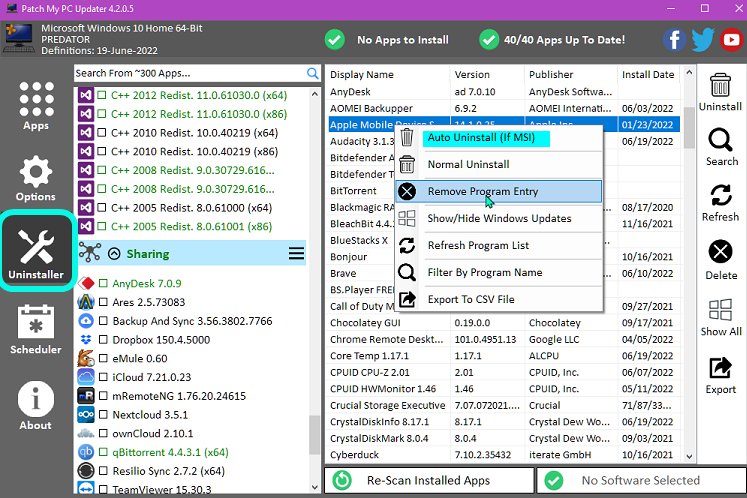
Task: Sort by Display Name column header
Action: pos(388,74)
